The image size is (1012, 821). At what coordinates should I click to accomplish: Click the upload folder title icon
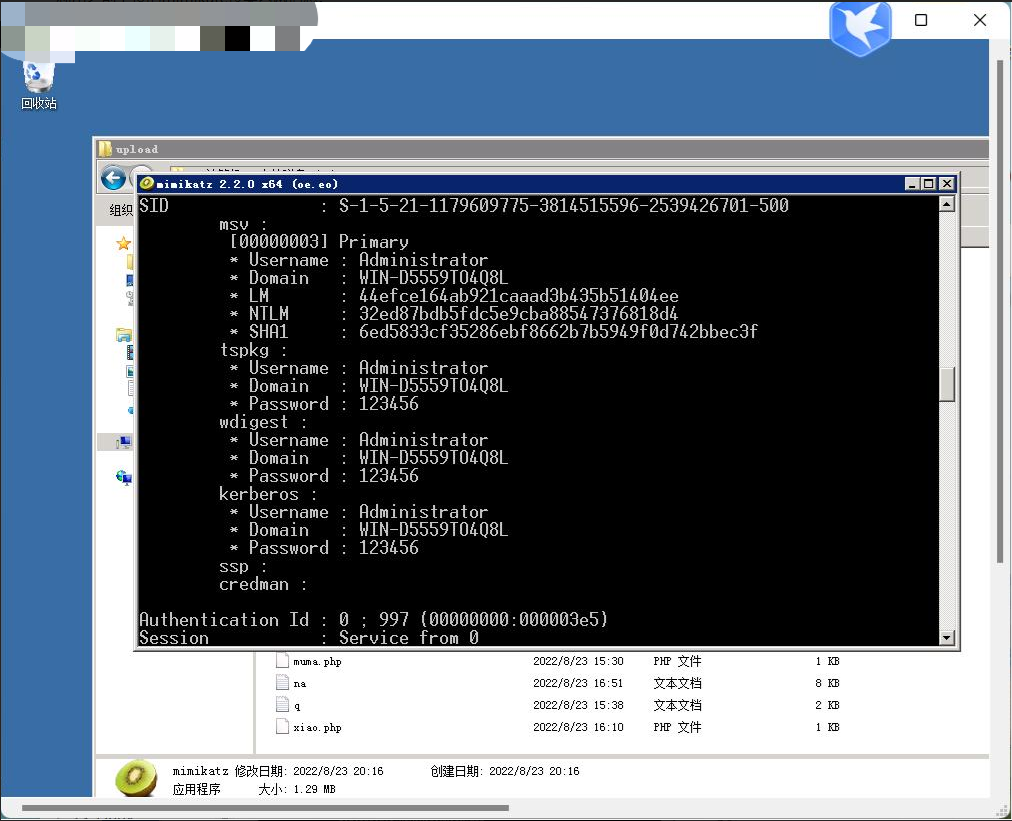[x=105, y=149]
